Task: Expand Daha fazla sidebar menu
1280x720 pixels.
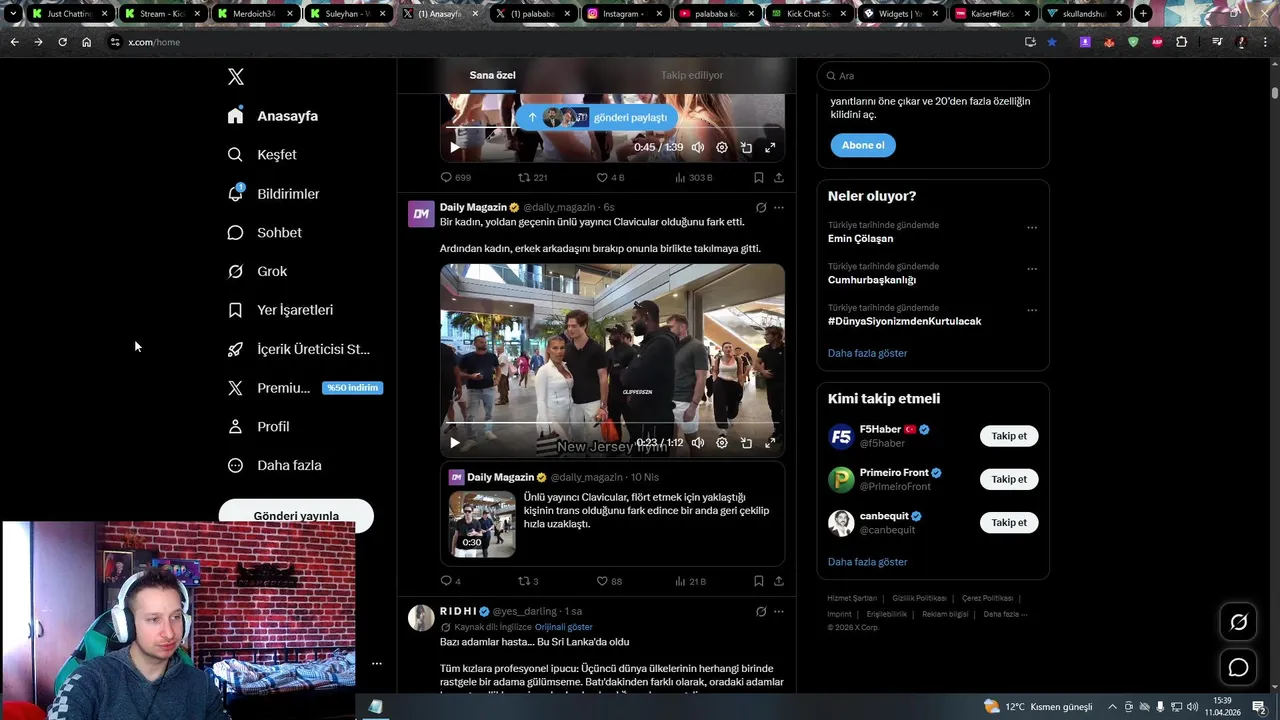Action: 274,466
